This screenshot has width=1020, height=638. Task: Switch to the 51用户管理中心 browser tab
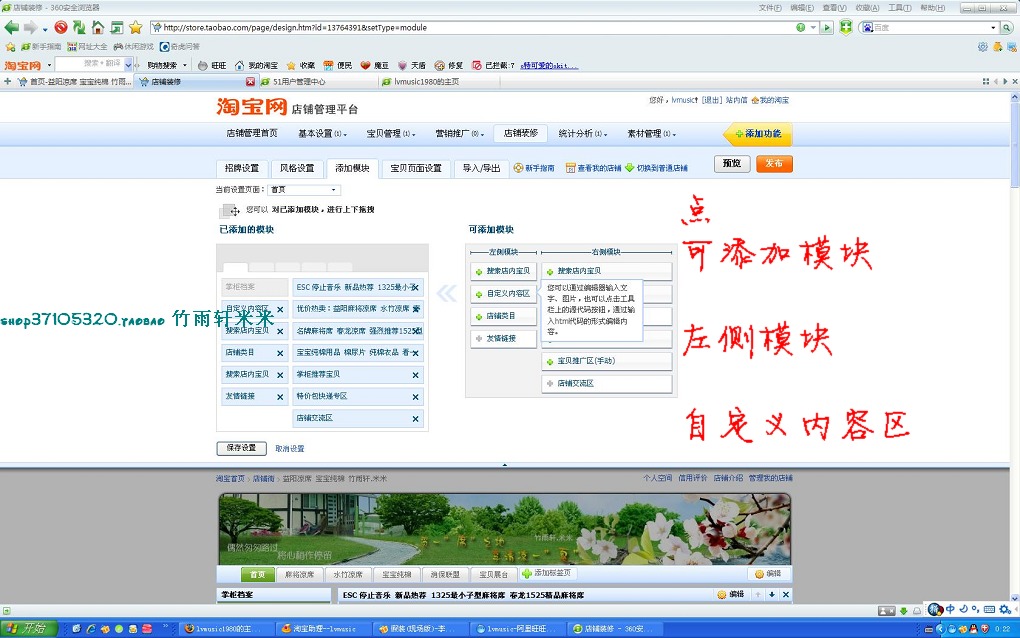[317, 82]
